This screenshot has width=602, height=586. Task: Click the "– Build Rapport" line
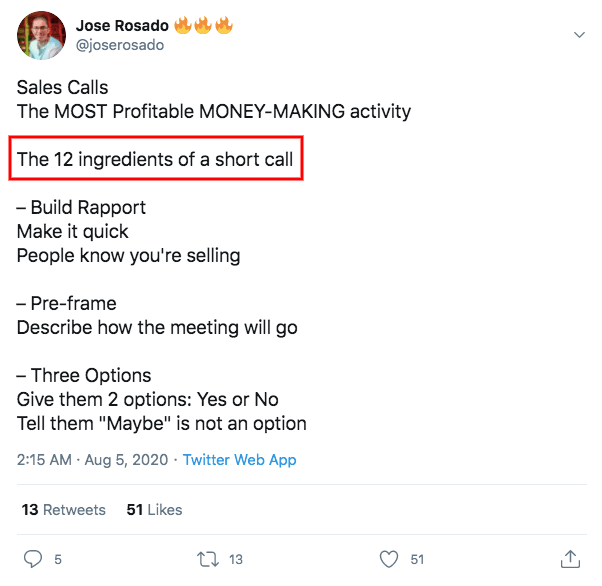[x=81, y=208]
